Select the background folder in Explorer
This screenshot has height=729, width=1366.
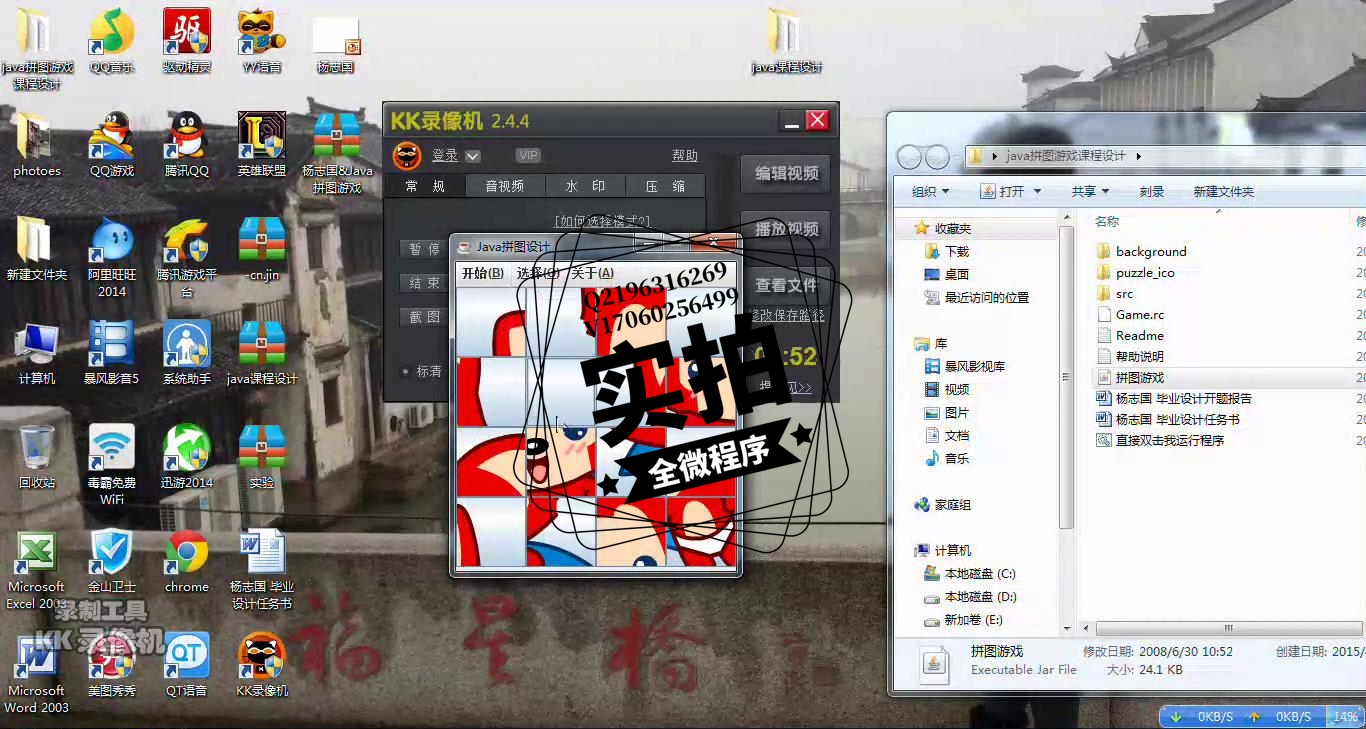coord(1140,251)
